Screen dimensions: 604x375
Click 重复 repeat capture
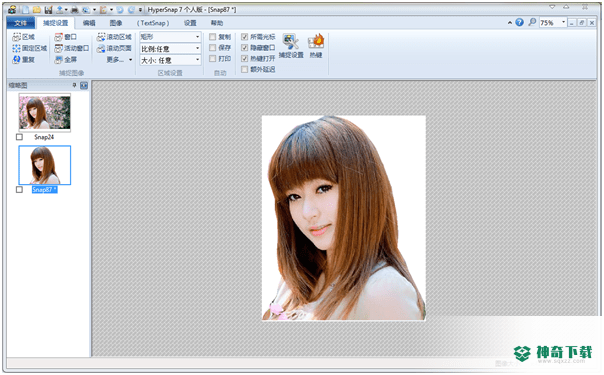[x=23, y=60]
